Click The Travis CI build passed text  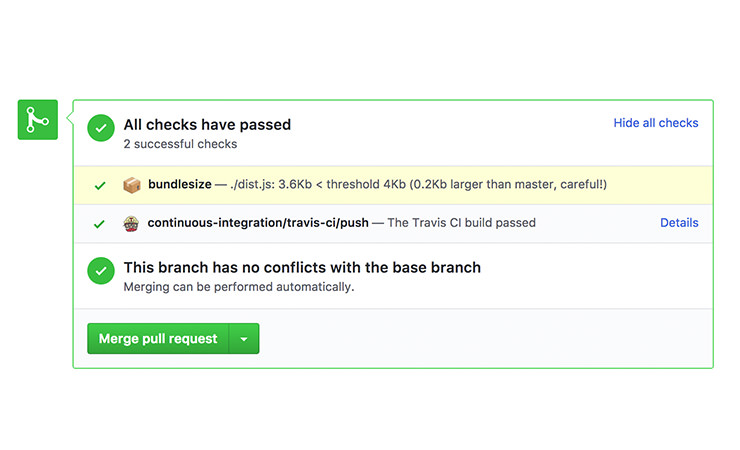coord(461,223)
